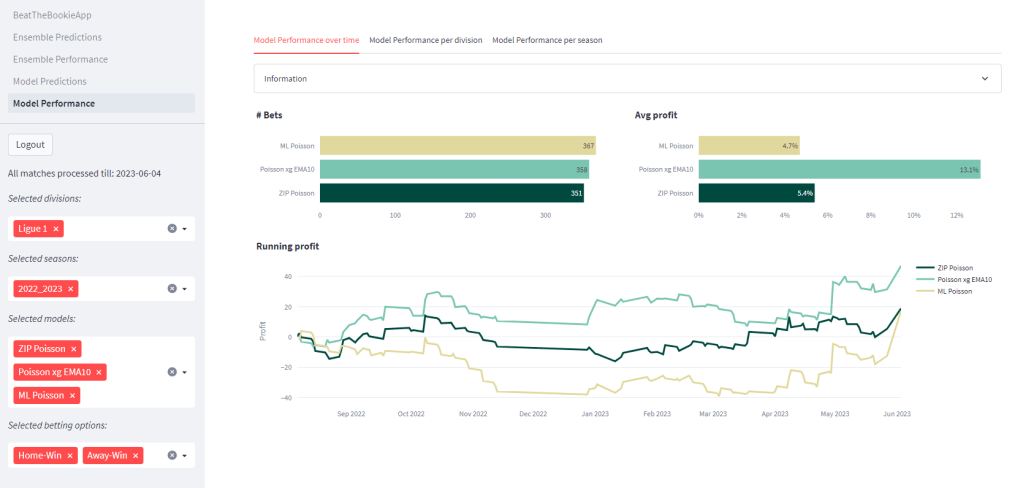Toggle ZIP Poisson series in chart legend
1023x488 pixels.
point(957,268)
